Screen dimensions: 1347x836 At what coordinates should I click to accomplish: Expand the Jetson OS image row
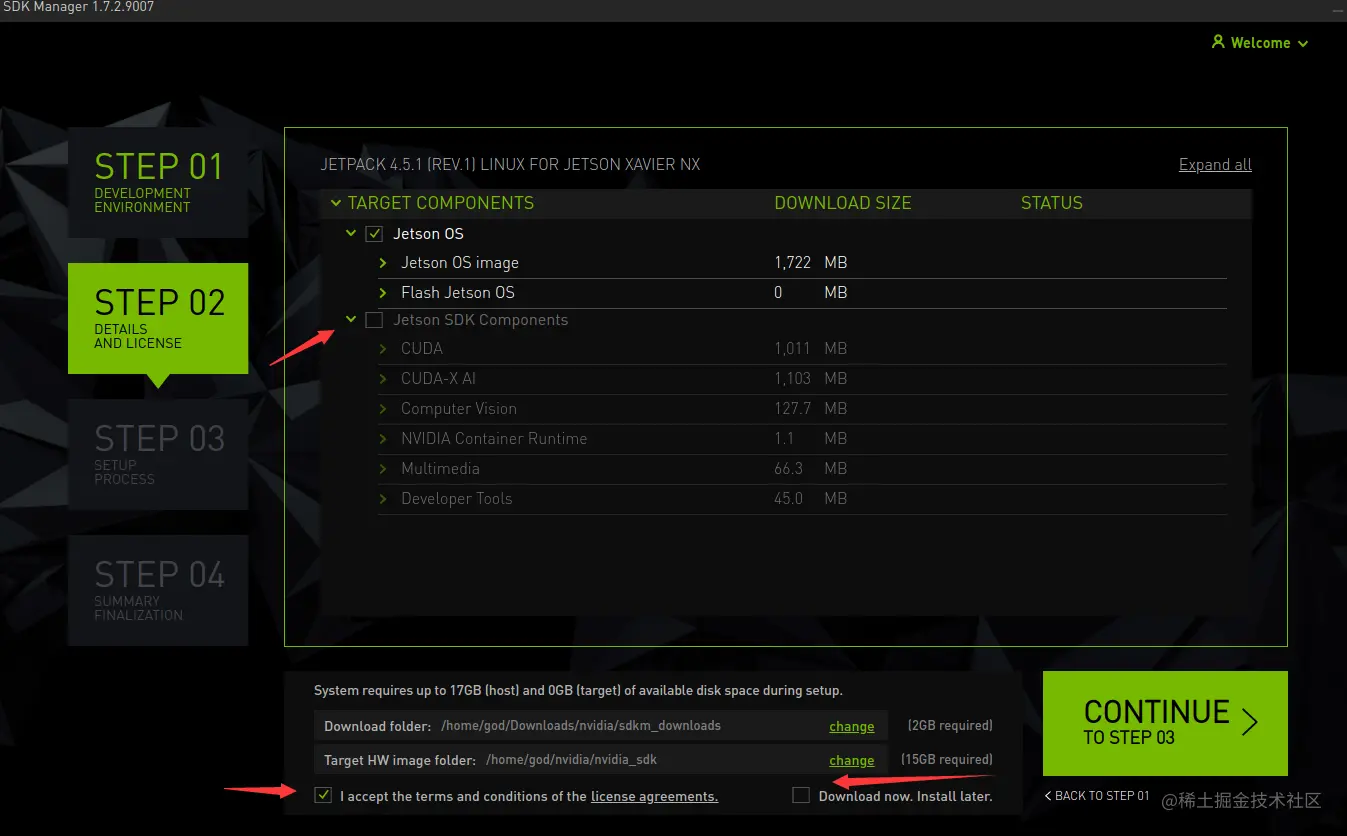coord(383,263)
